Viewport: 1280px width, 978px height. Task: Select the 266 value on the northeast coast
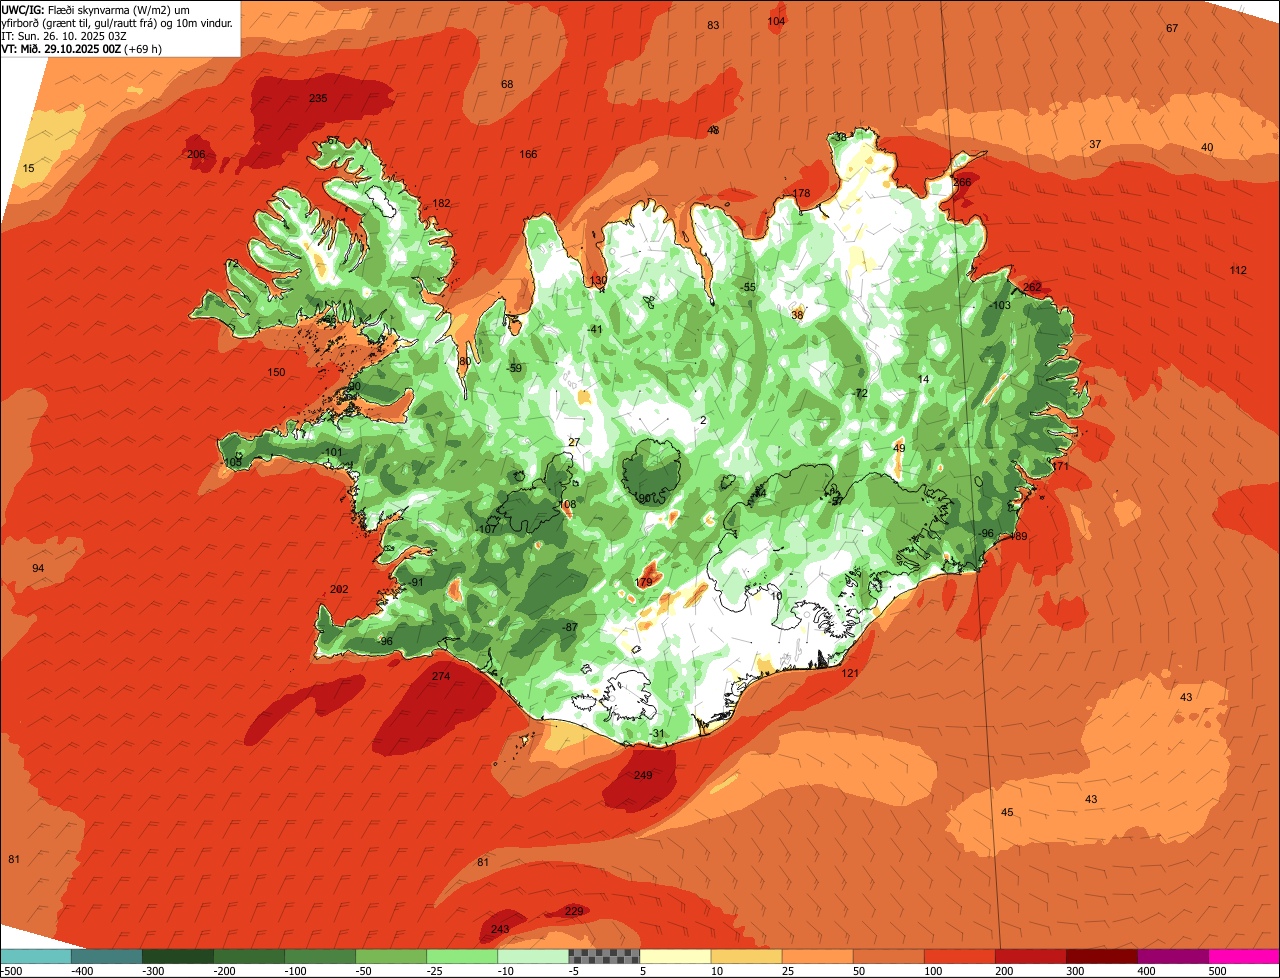tap(962, 182)
